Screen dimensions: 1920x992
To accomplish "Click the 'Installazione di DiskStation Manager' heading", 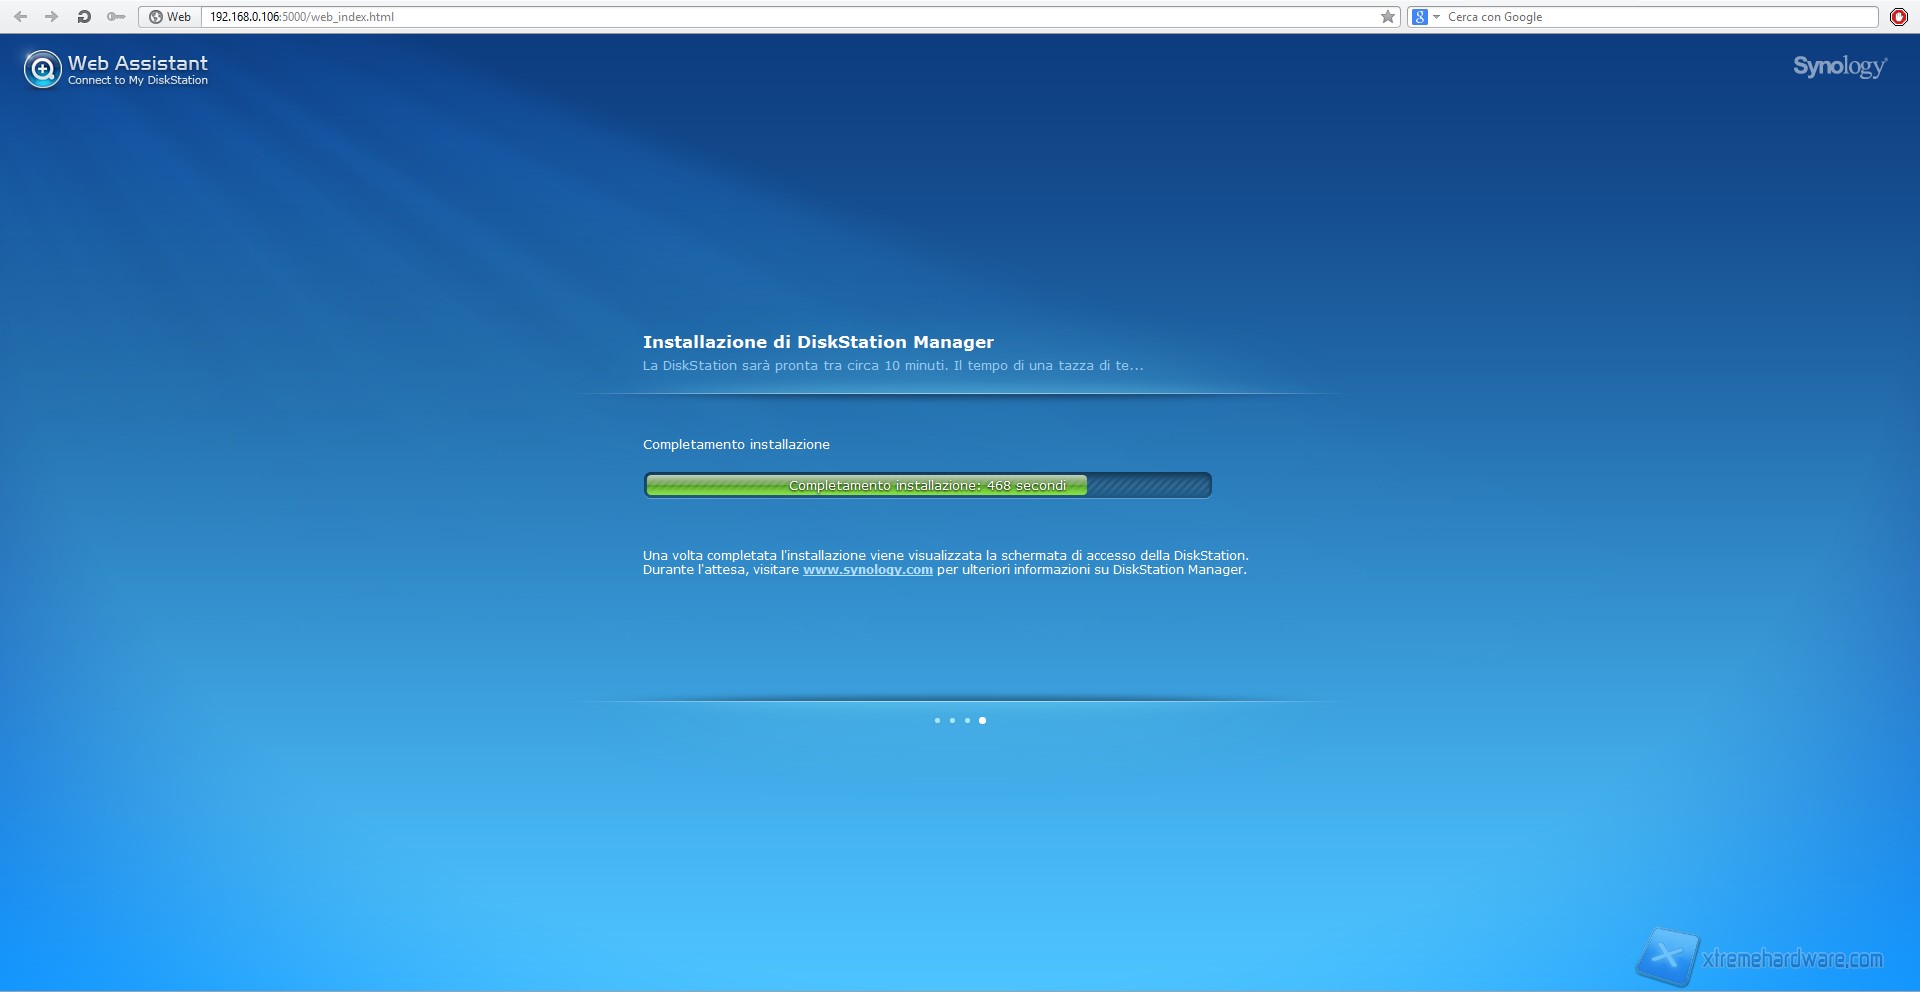I will [x=818, y=342].
